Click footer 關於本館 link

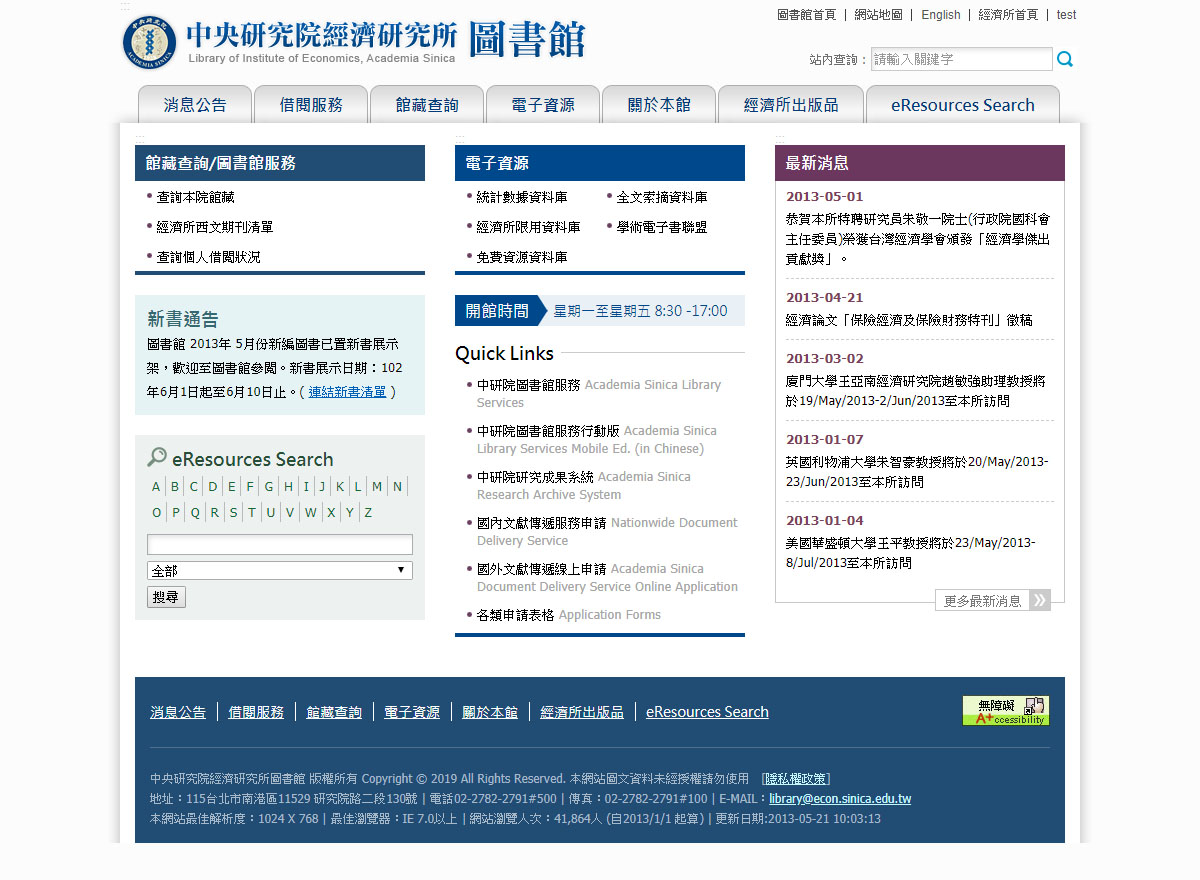[x=490, y=712]
